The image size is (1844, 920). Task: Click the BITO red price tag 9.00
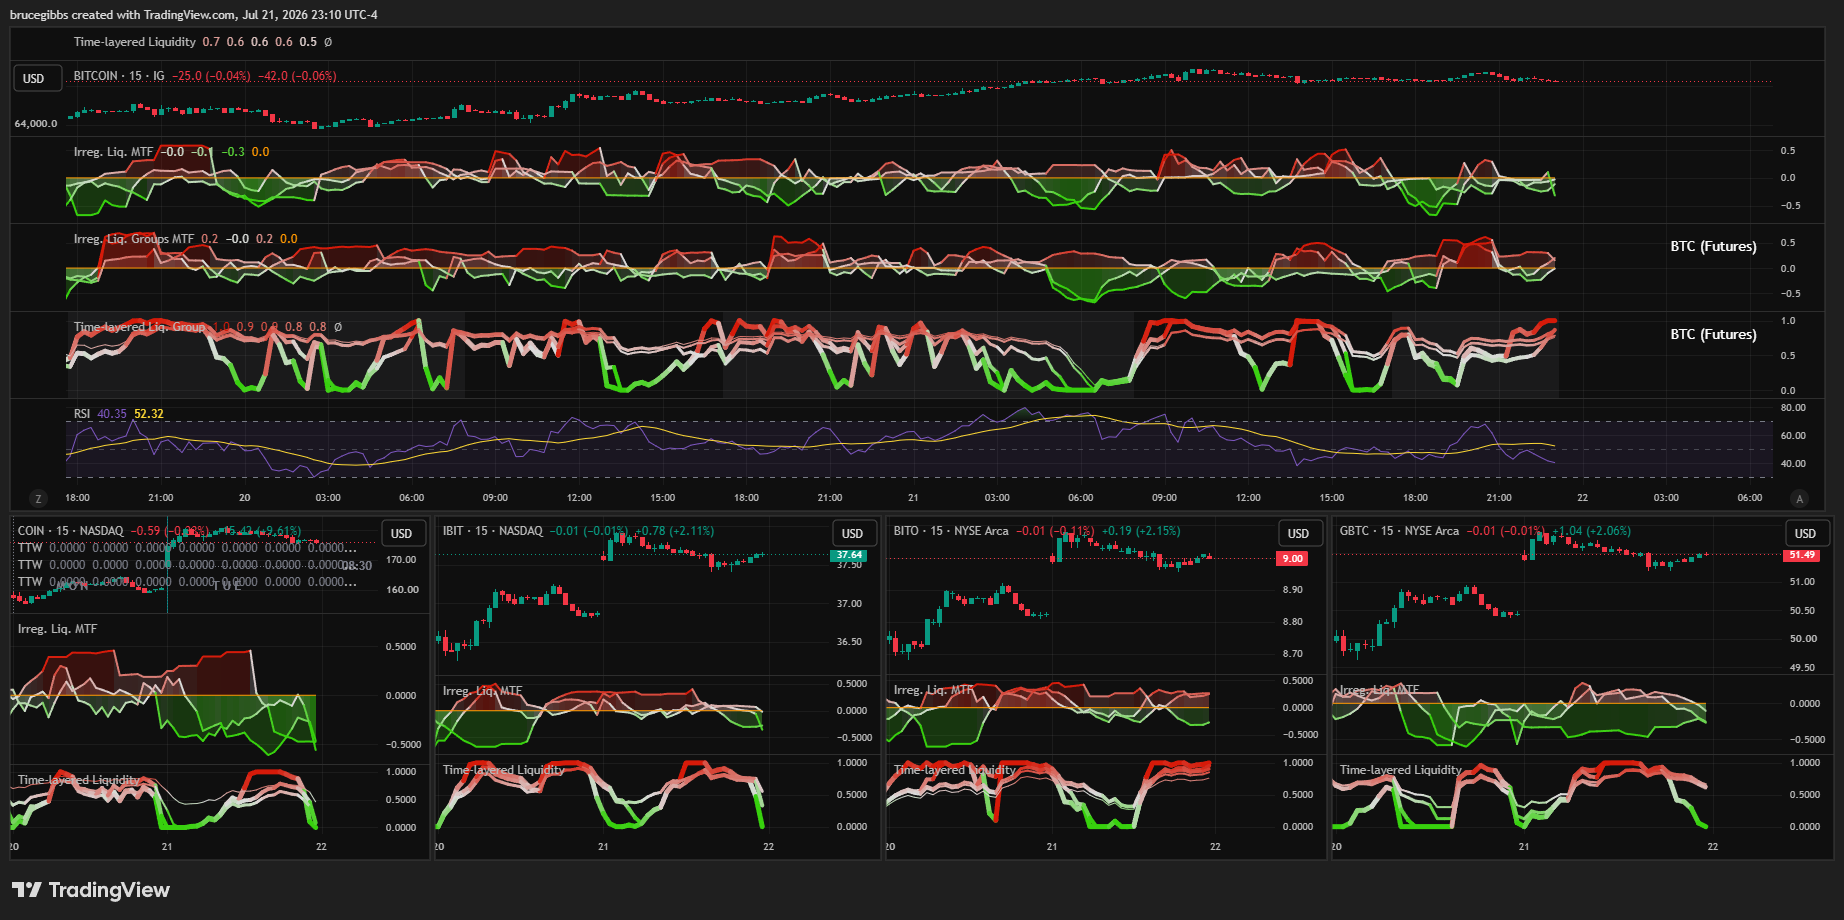[x=1293, y=559]
